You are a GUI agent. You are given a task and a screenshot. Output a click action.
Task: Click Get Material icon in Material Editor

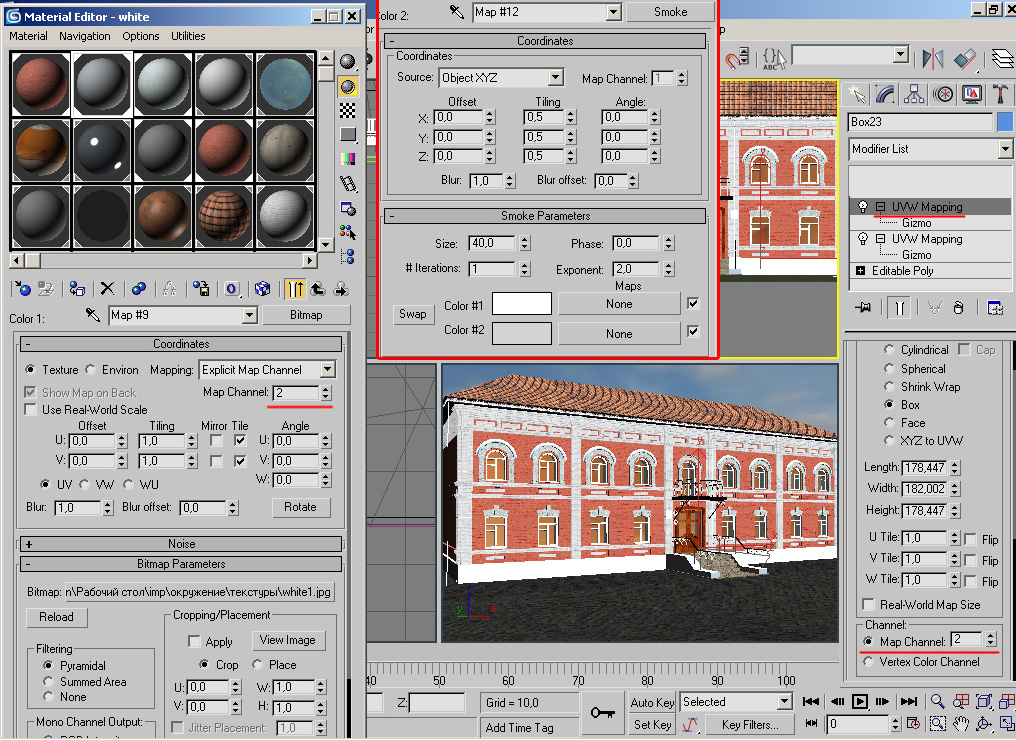22,289
